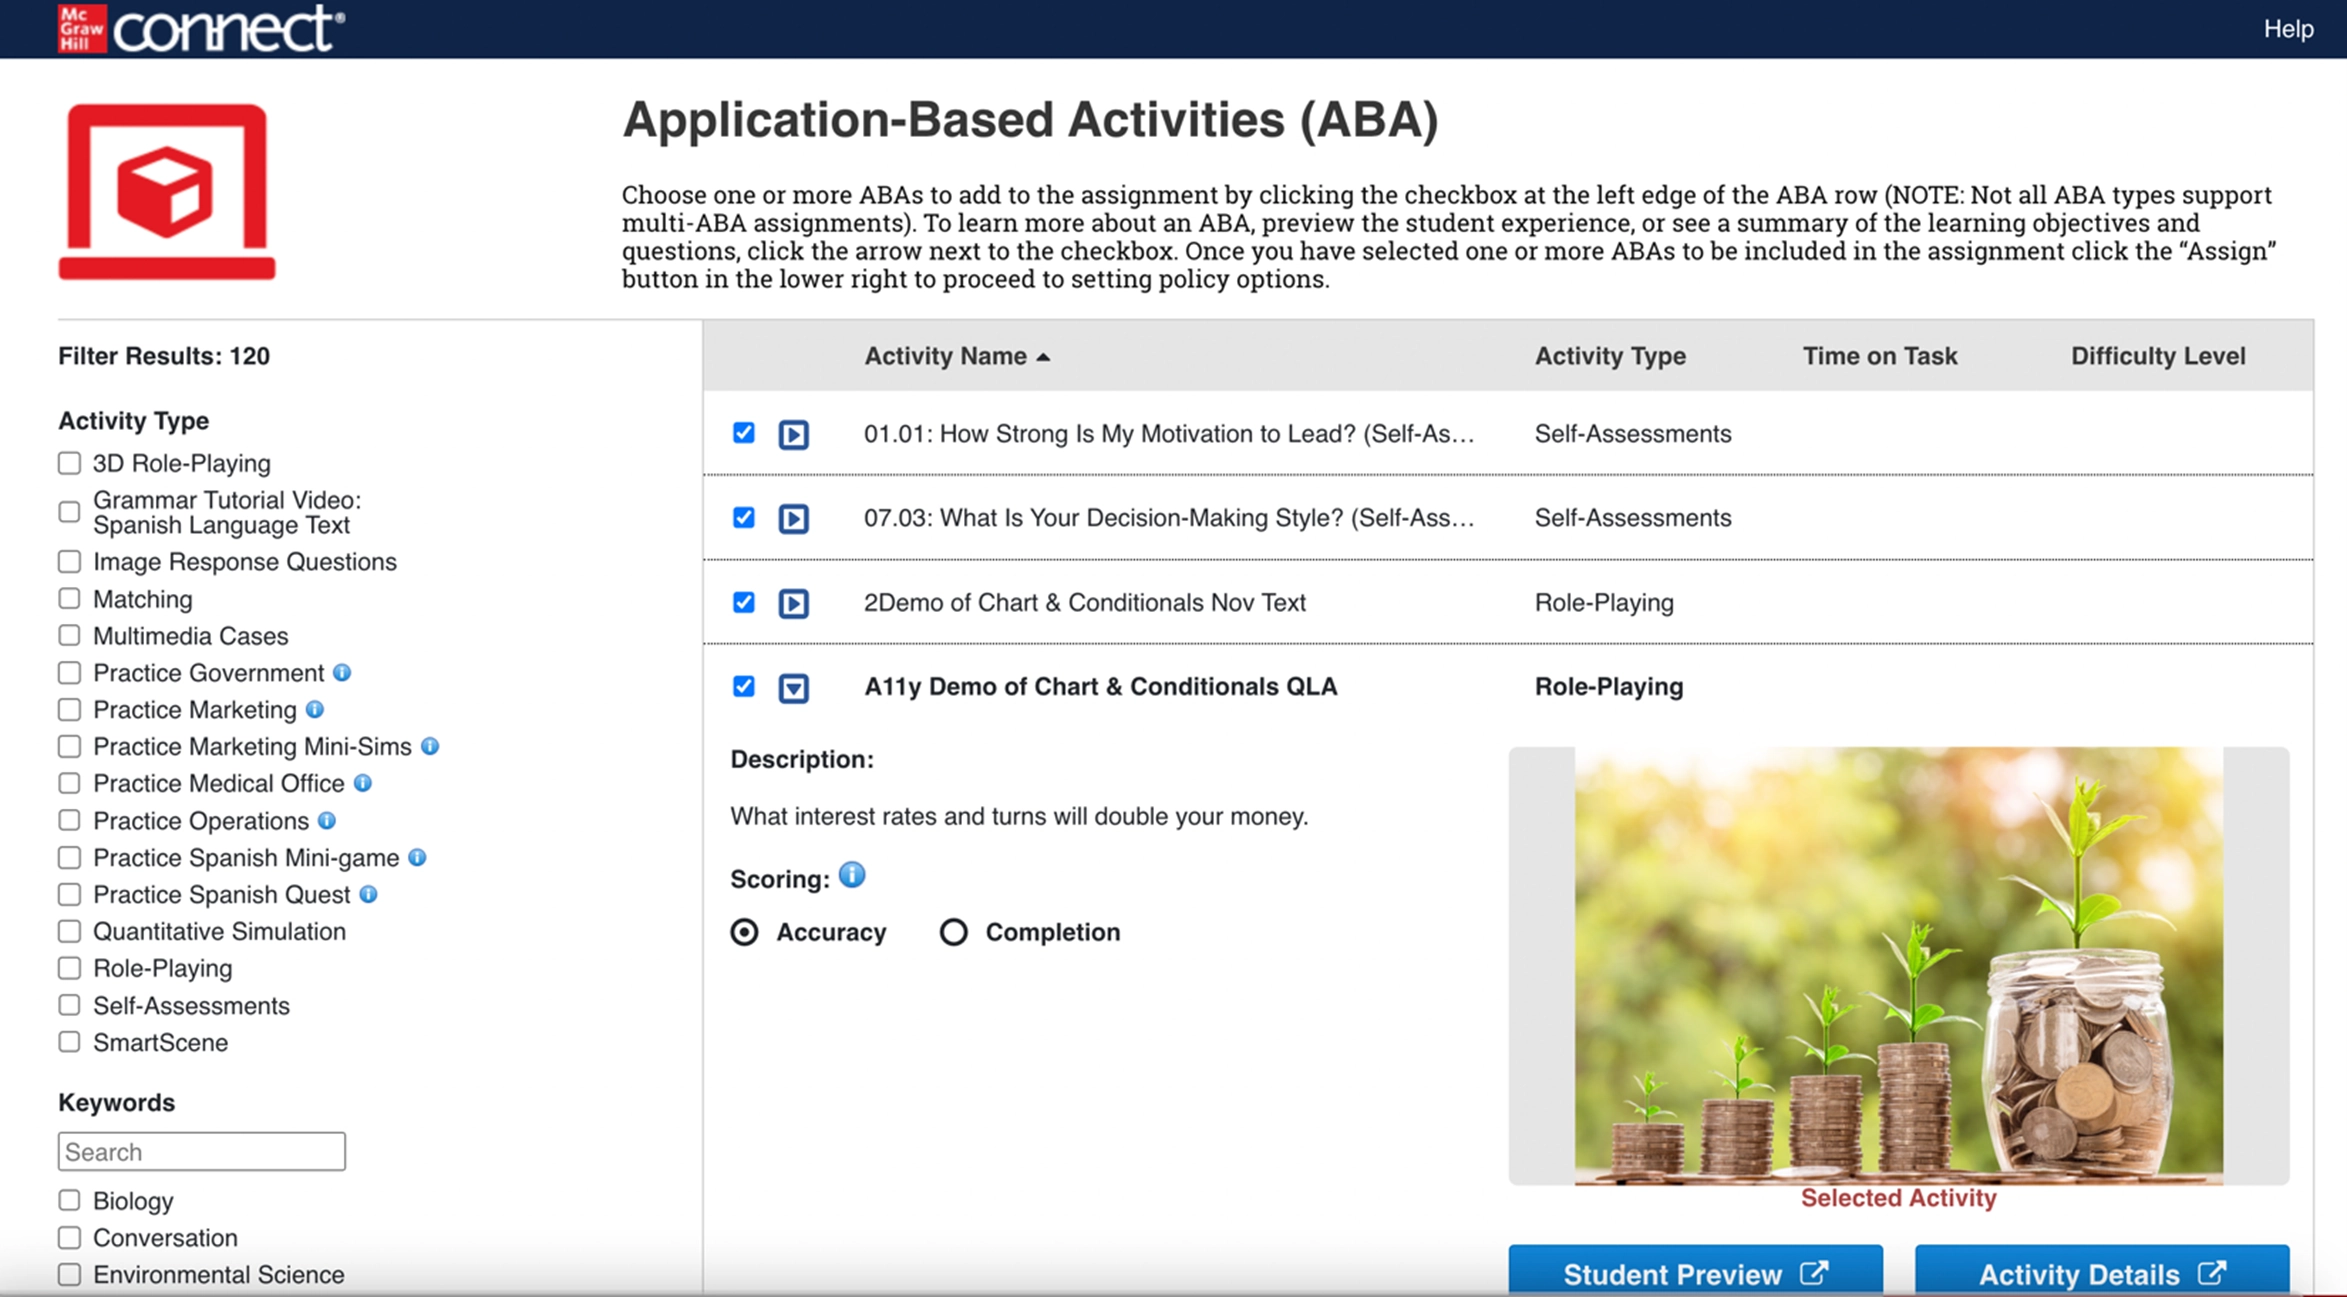
Task: Check the Environmental Science keyword filter
Action: click(69, 1274)
